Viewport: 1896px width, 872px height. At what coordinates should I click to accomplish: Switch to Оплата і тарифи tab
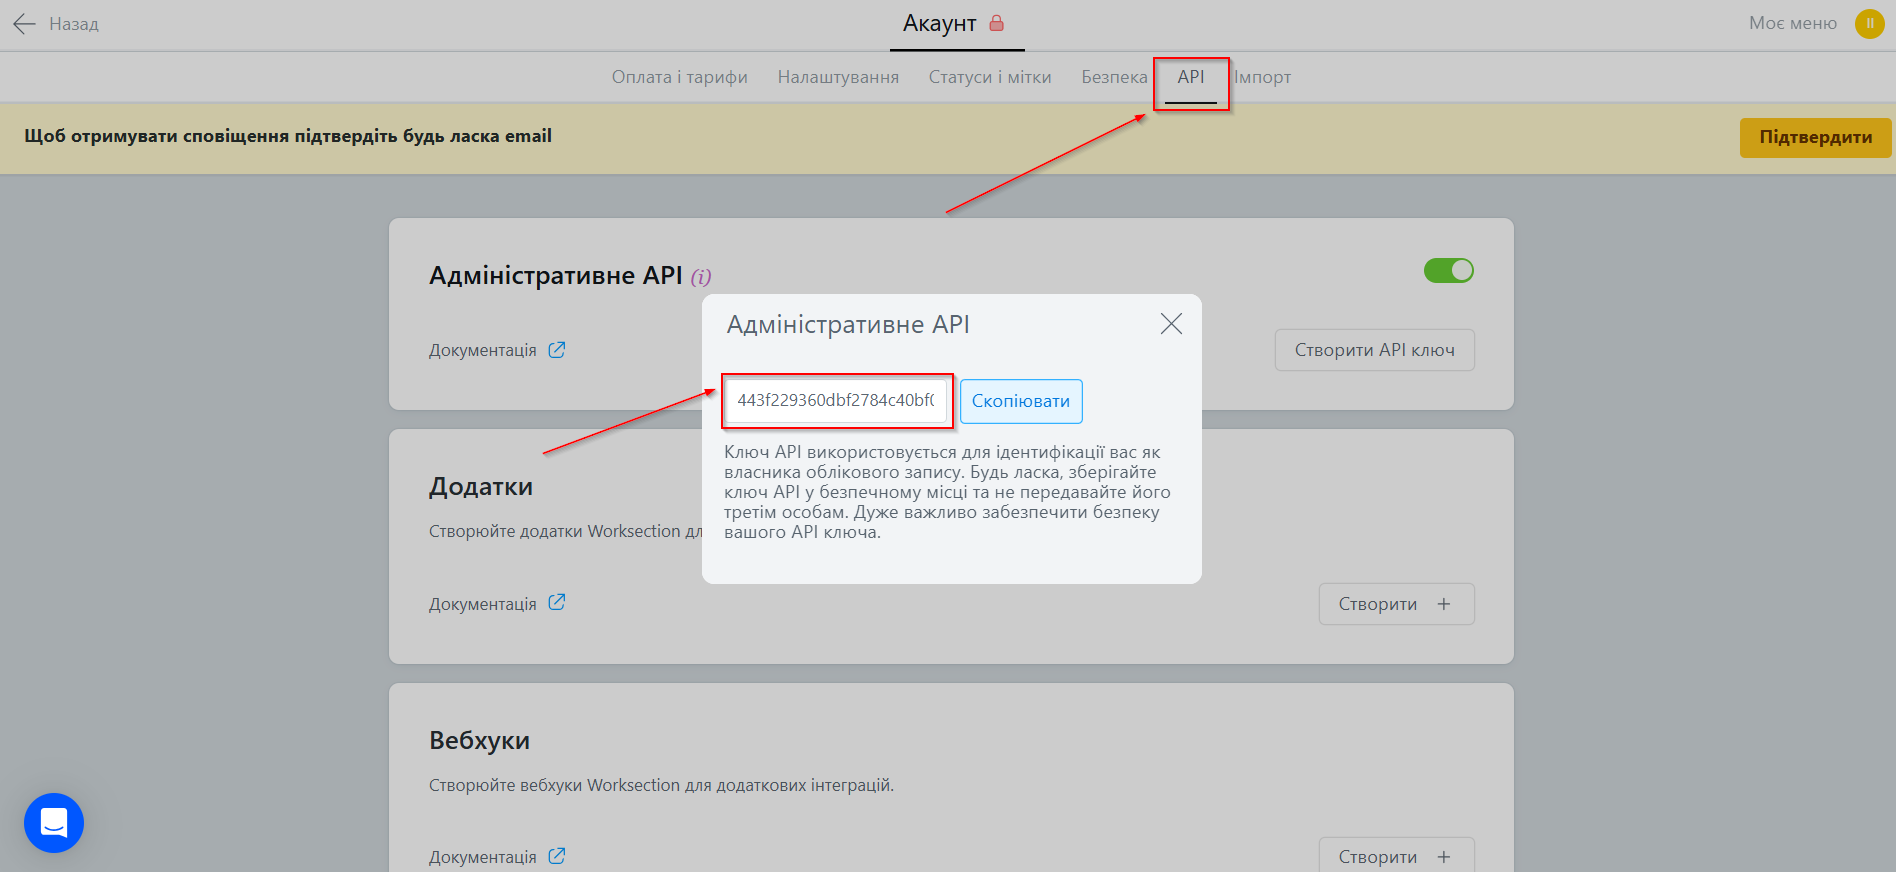(x=680, y=77)
